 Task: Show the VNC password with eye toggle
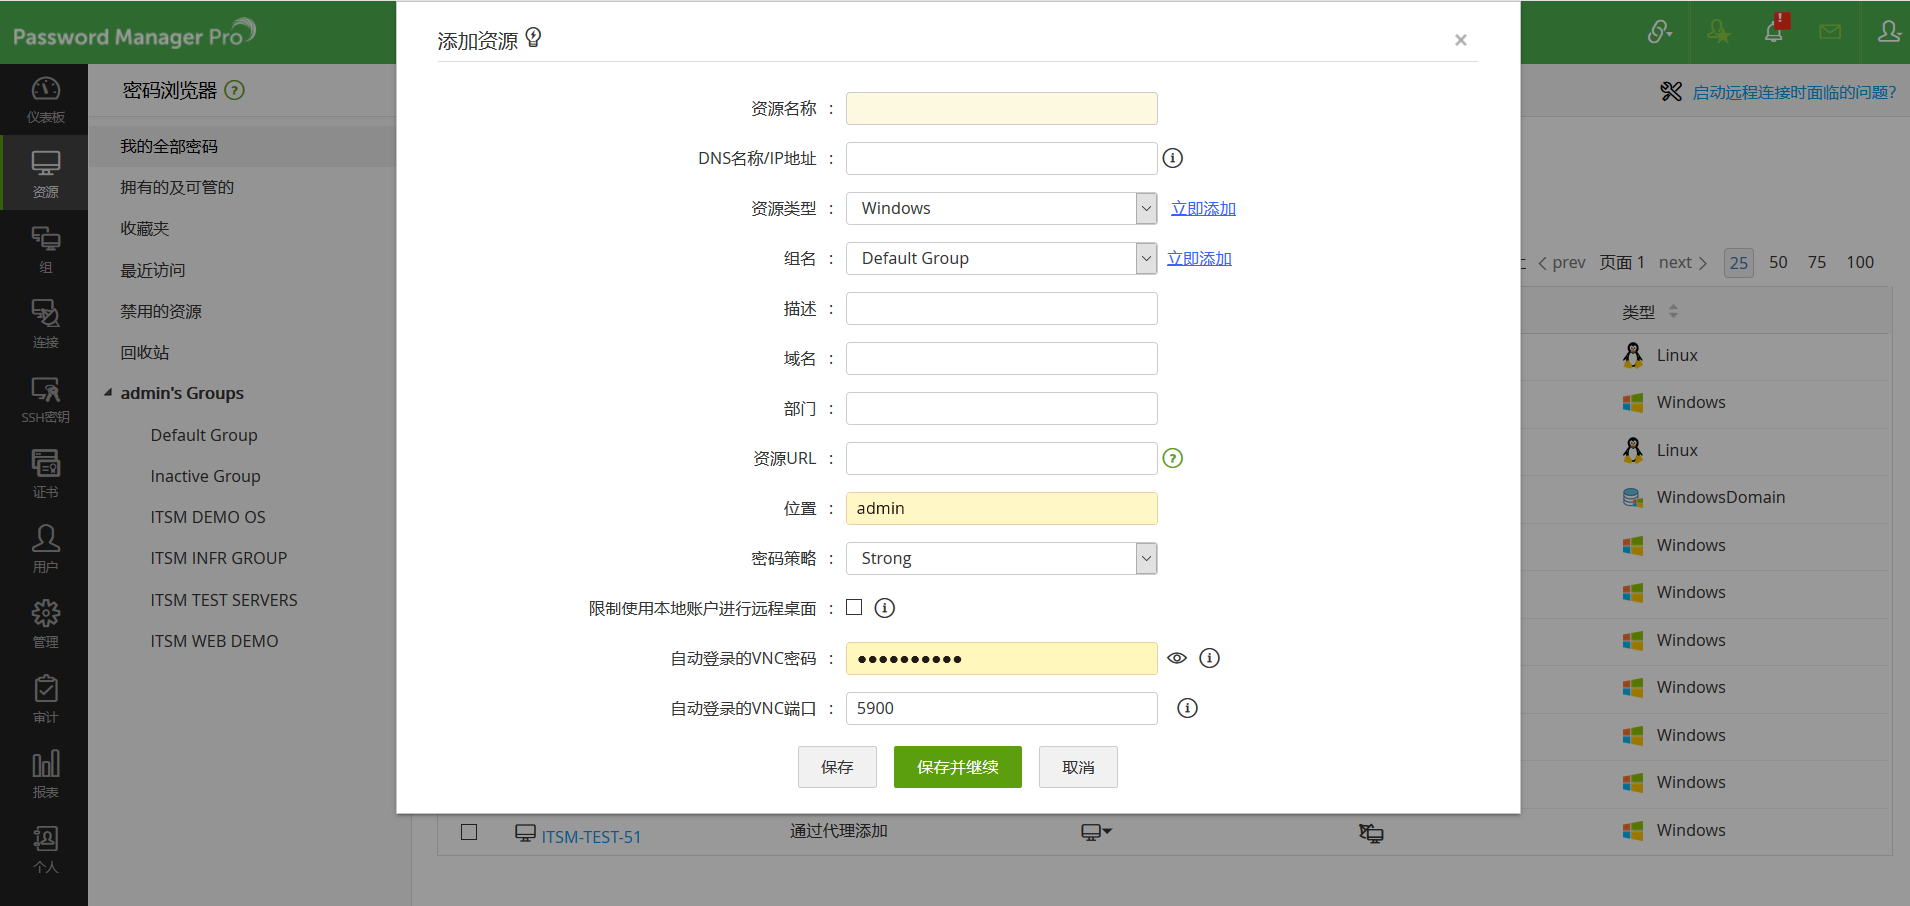coord(1176,658)
